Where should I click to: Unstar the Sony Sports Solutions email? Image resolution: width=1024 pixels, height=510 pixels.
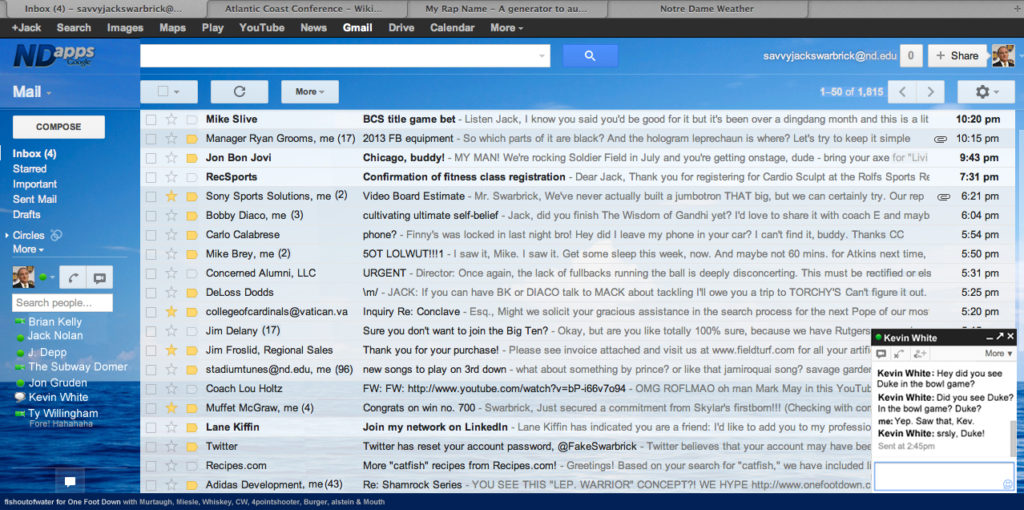pos(171,197)
